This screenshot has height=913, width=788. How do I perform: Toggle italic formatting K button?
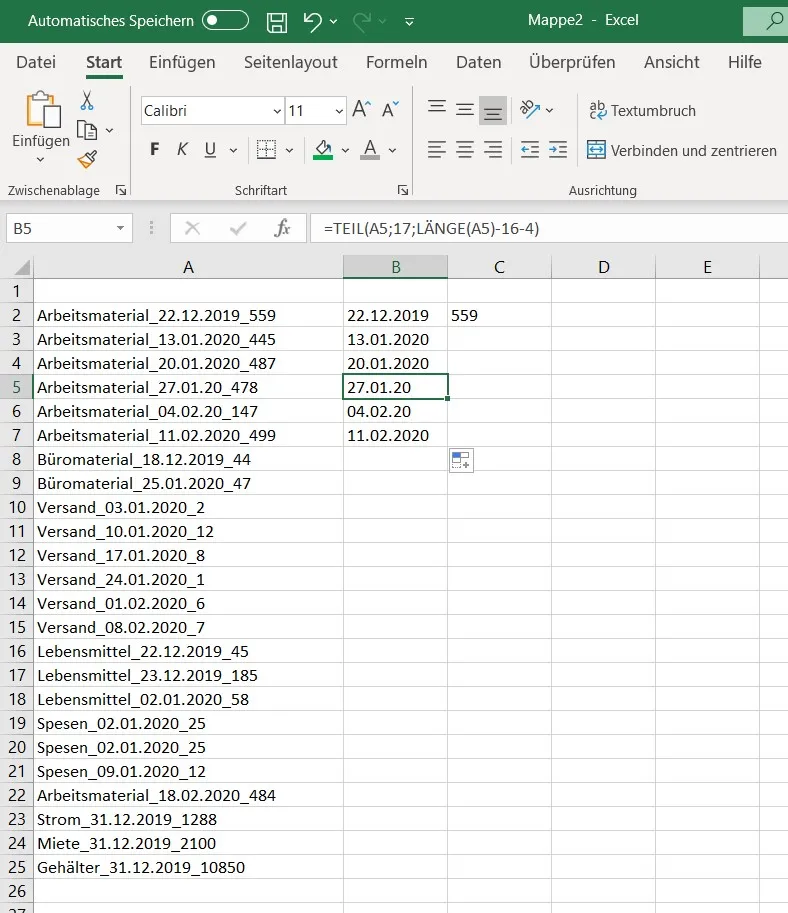point(182,150)
